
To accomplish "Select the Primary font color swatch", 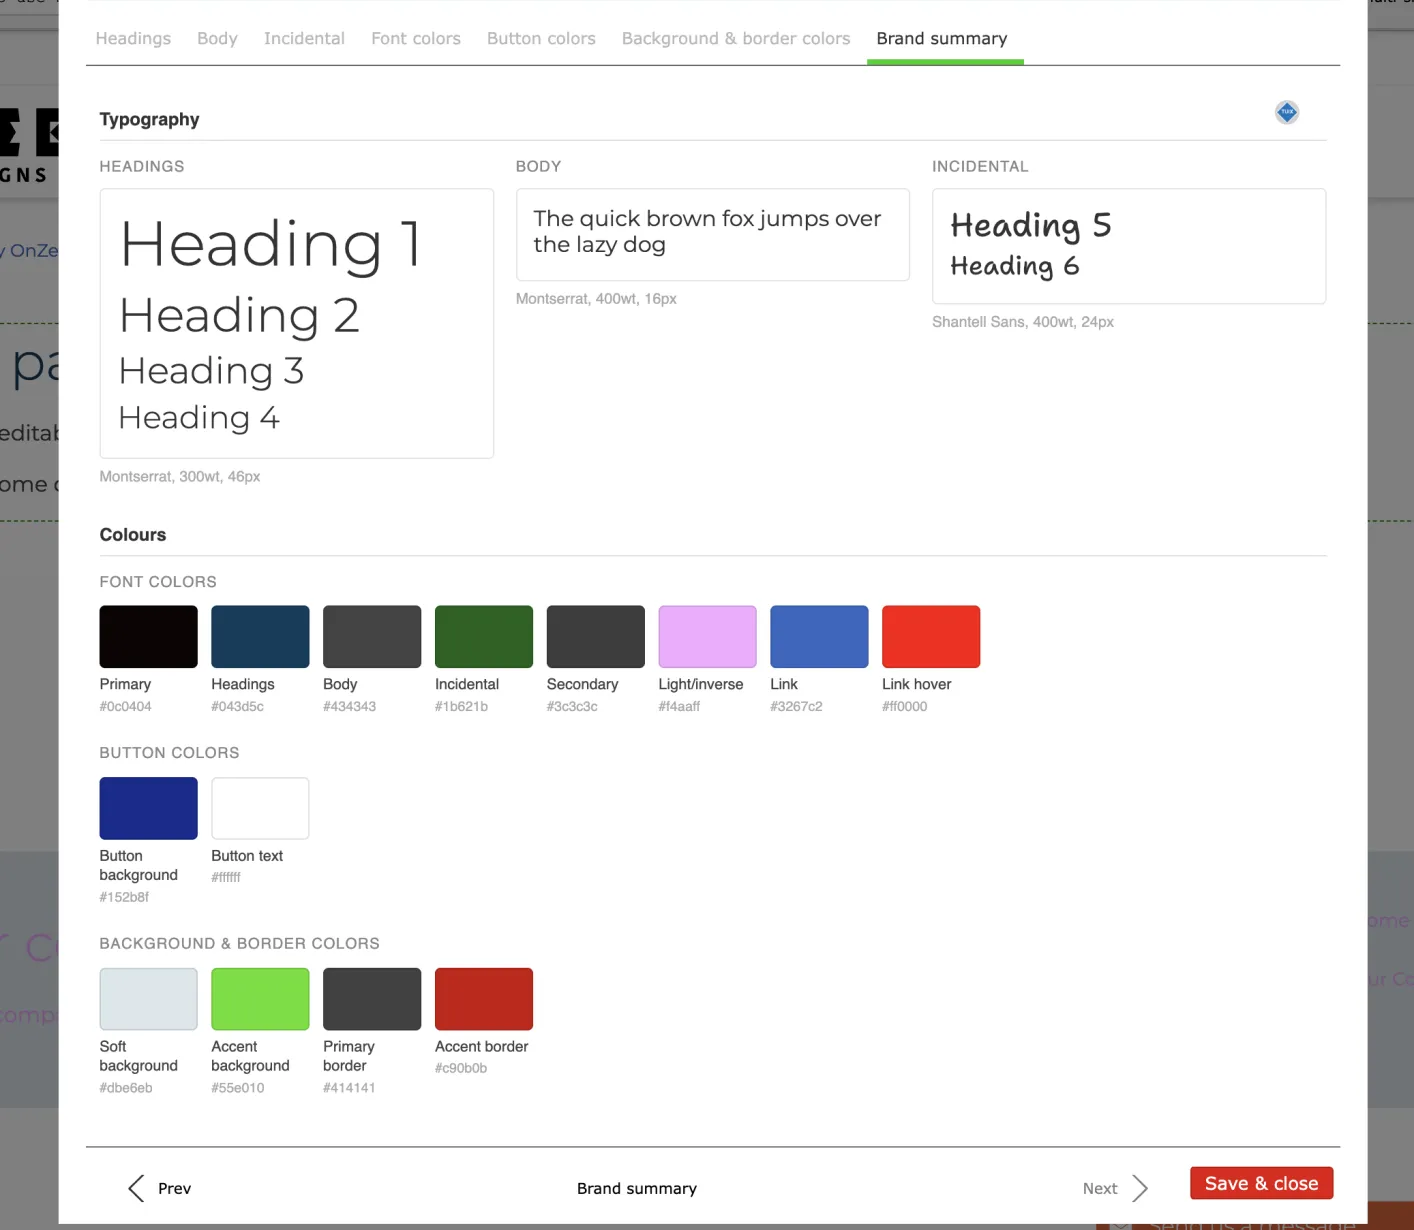I will (148, 636).
